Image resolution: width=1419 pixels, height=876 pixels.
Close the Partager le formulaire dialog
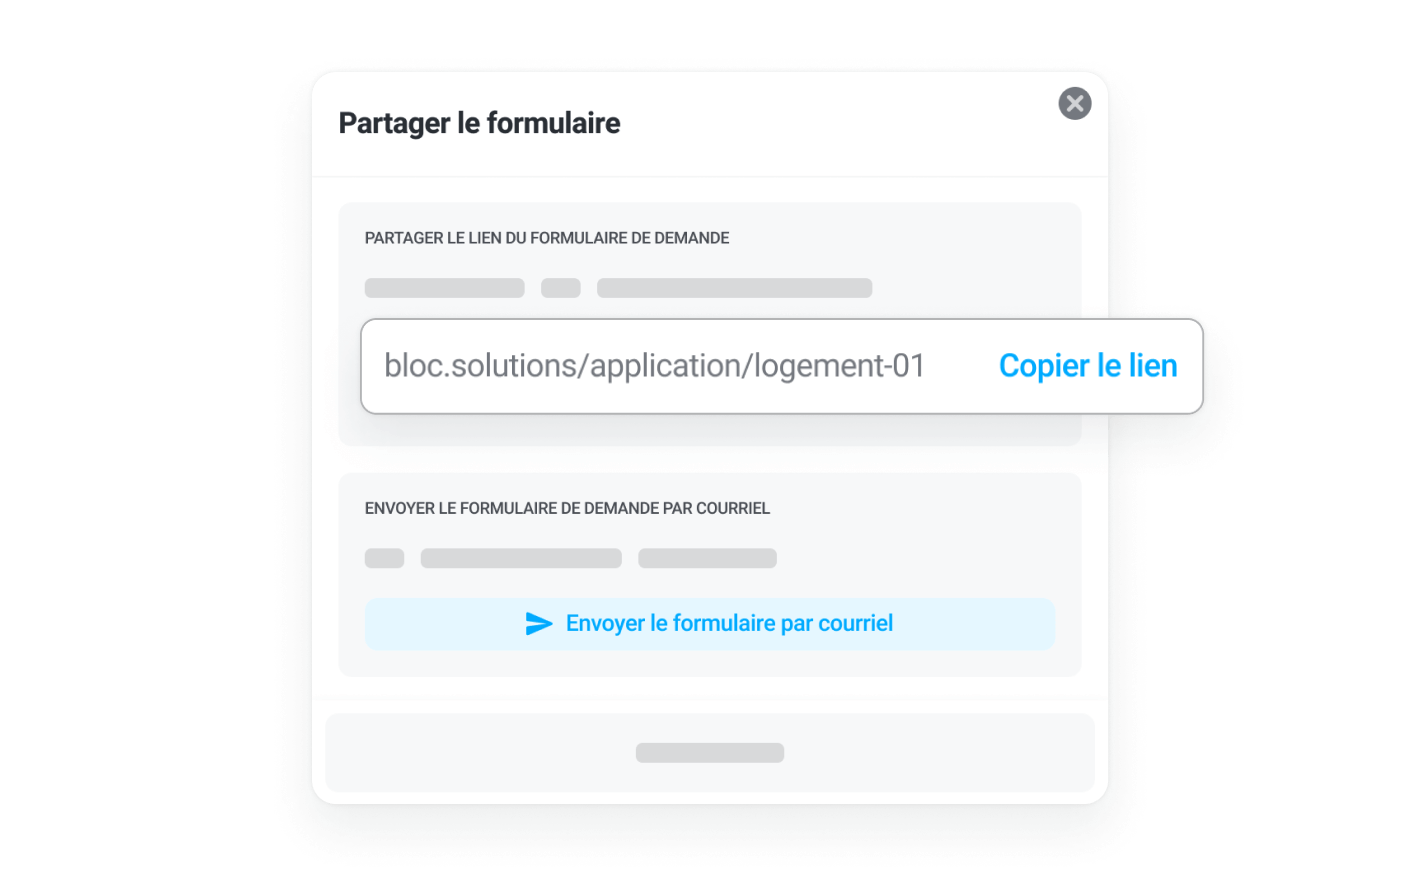tap(1075, 103)
